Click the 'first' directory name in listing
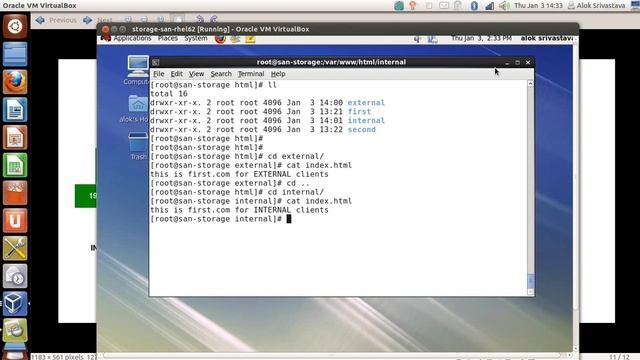 click(x=359, y=112)
